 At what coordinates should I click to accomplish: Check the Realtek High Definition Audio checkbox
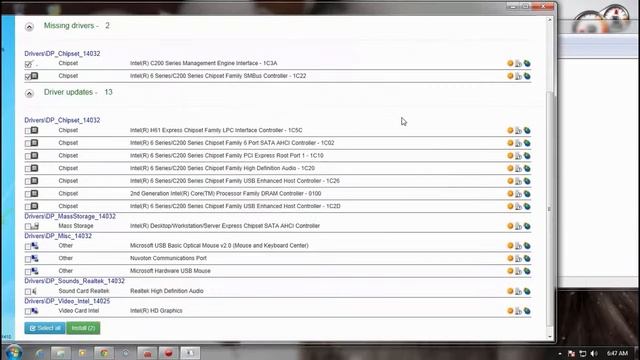[x=28, y=292]
